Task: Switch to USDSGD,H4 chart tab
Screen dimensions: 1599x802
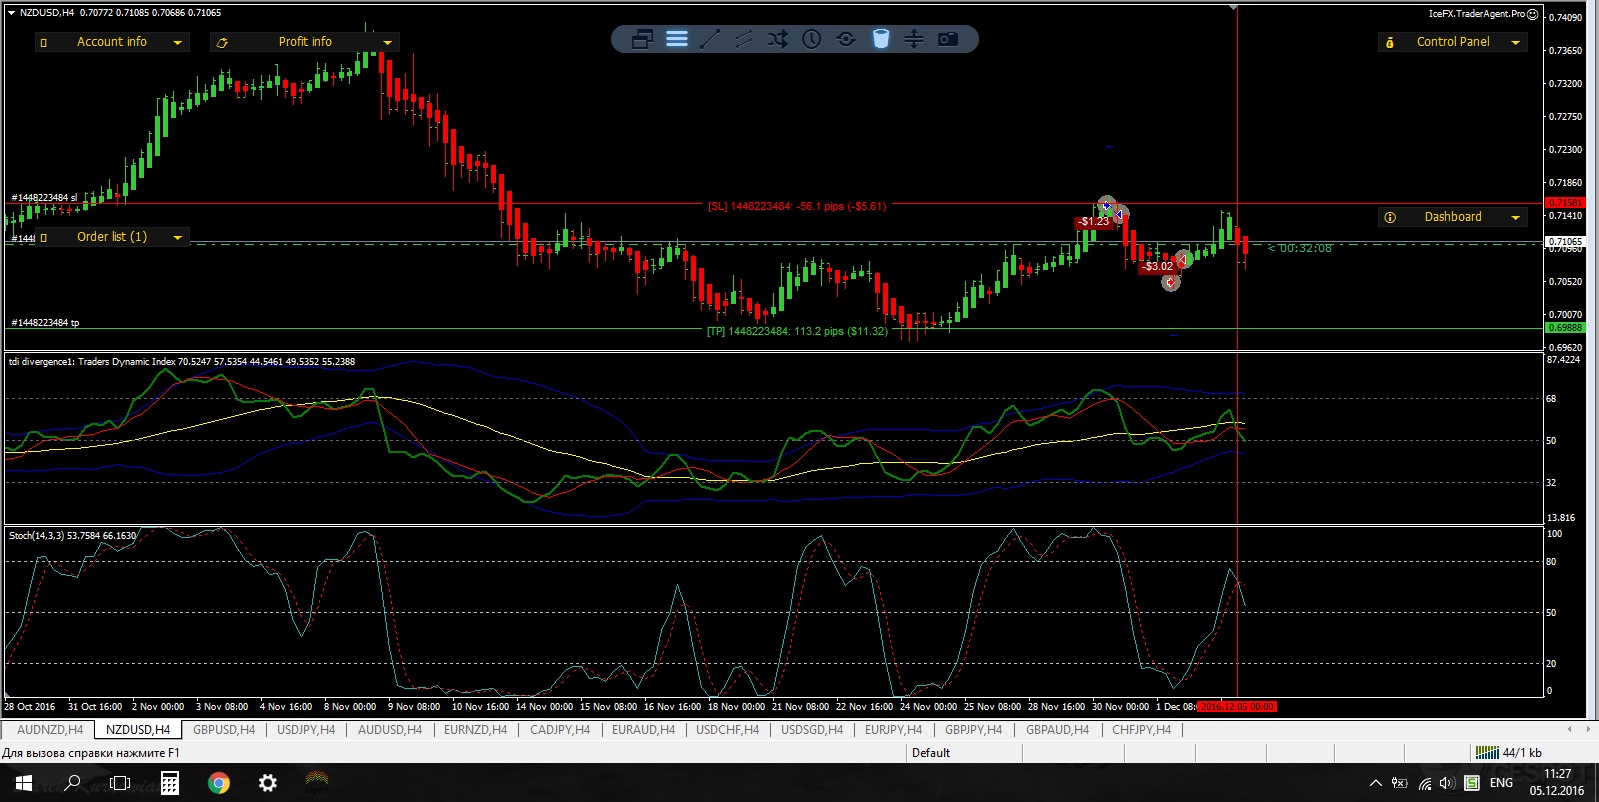Action: click(812, 730)
